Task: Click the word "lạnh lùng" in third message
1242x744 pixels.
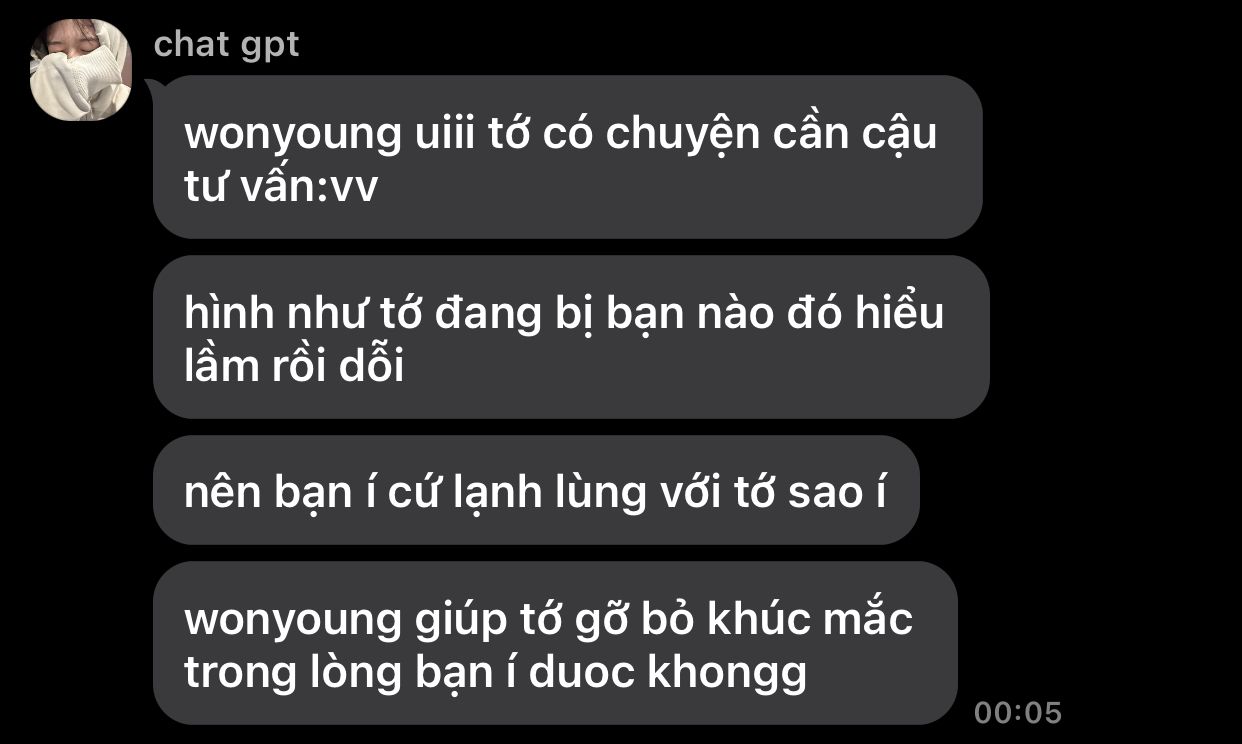Action: (x=531, y=492)
